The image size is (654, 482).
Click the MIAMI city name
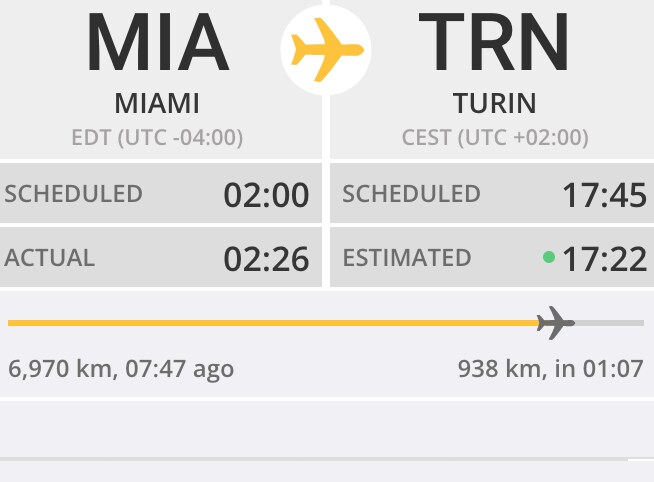point(157,103)
